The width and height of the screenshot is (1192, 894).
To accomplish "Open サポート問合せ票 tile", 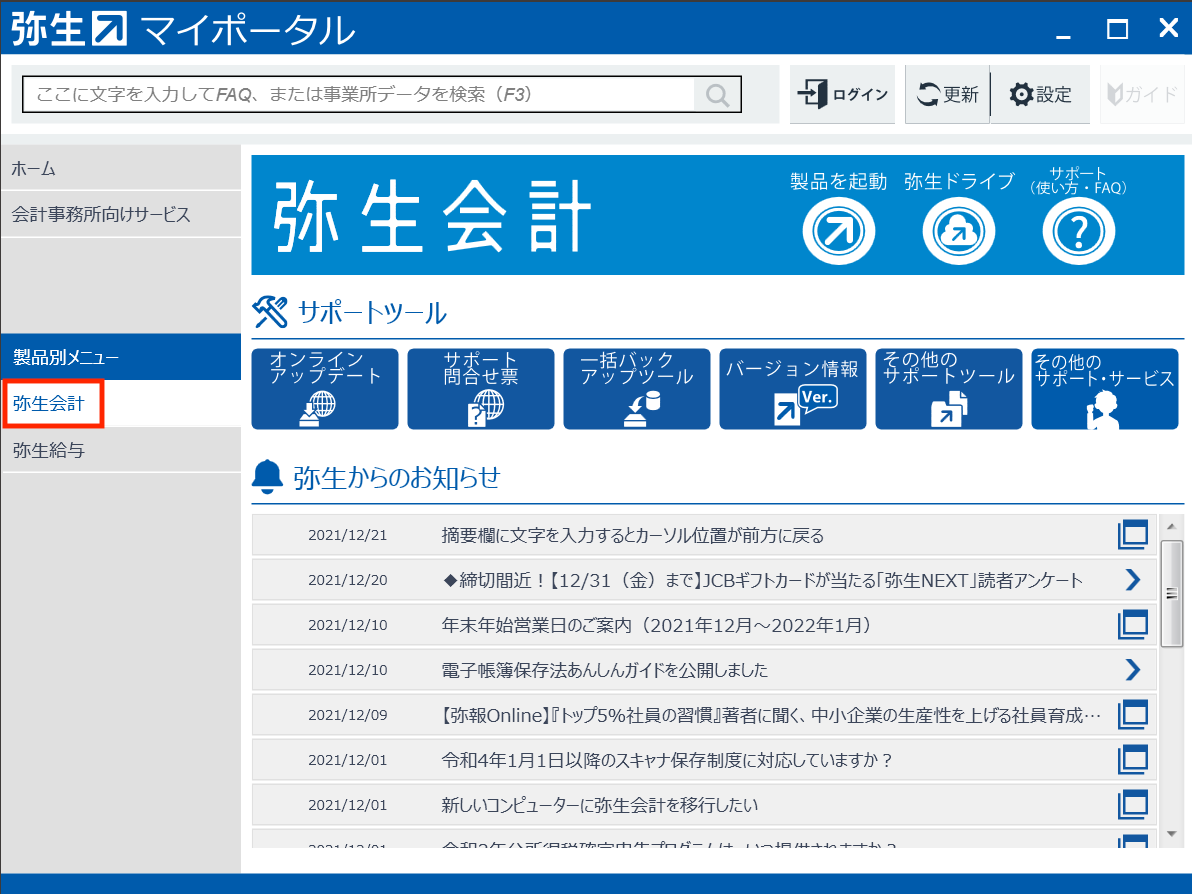I will pos(481,389).
